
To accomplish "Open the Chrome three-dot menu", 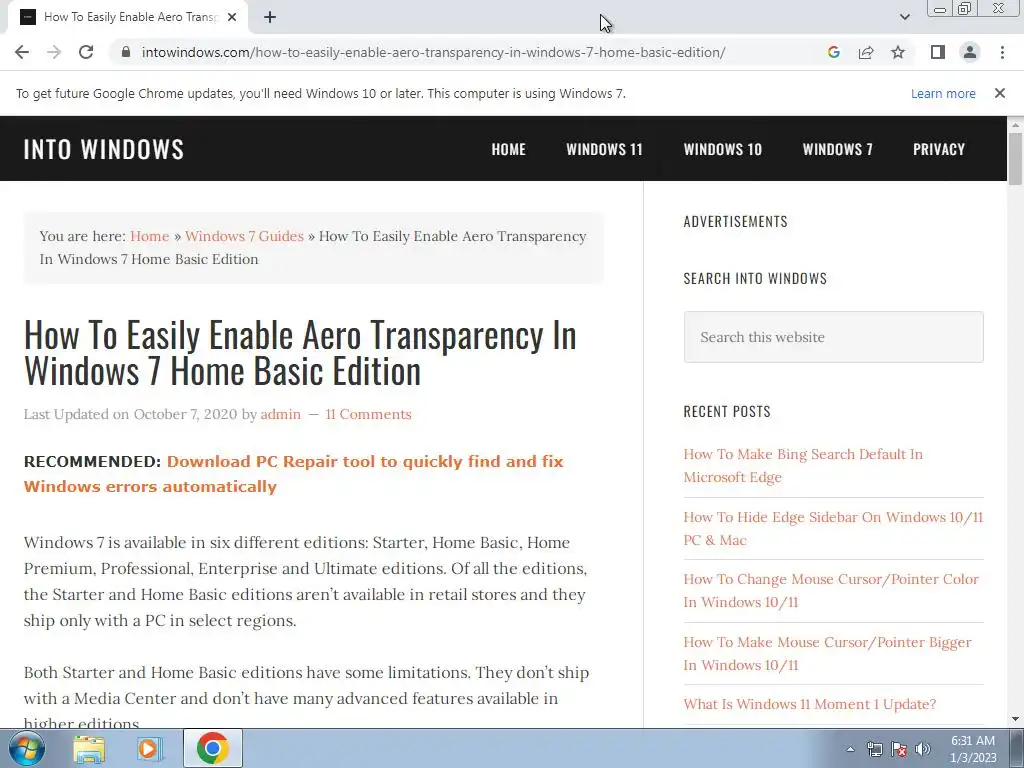I will (1002, 52).
